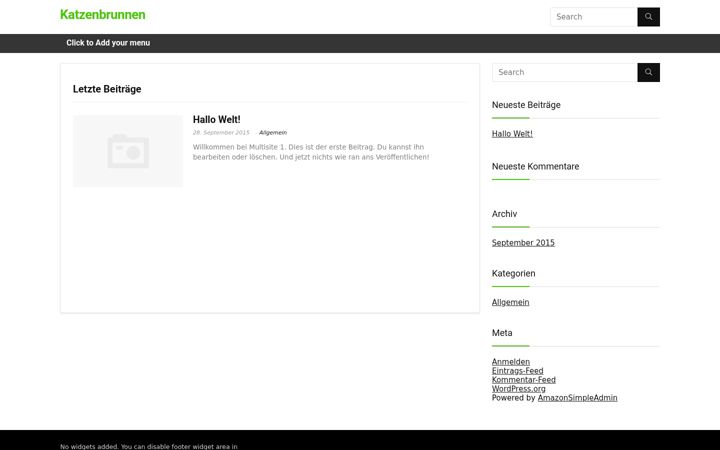Click 'Click to Add your menu'
Image resolution: width=720 pixels, height=450 pixels.
pos(108,43)
